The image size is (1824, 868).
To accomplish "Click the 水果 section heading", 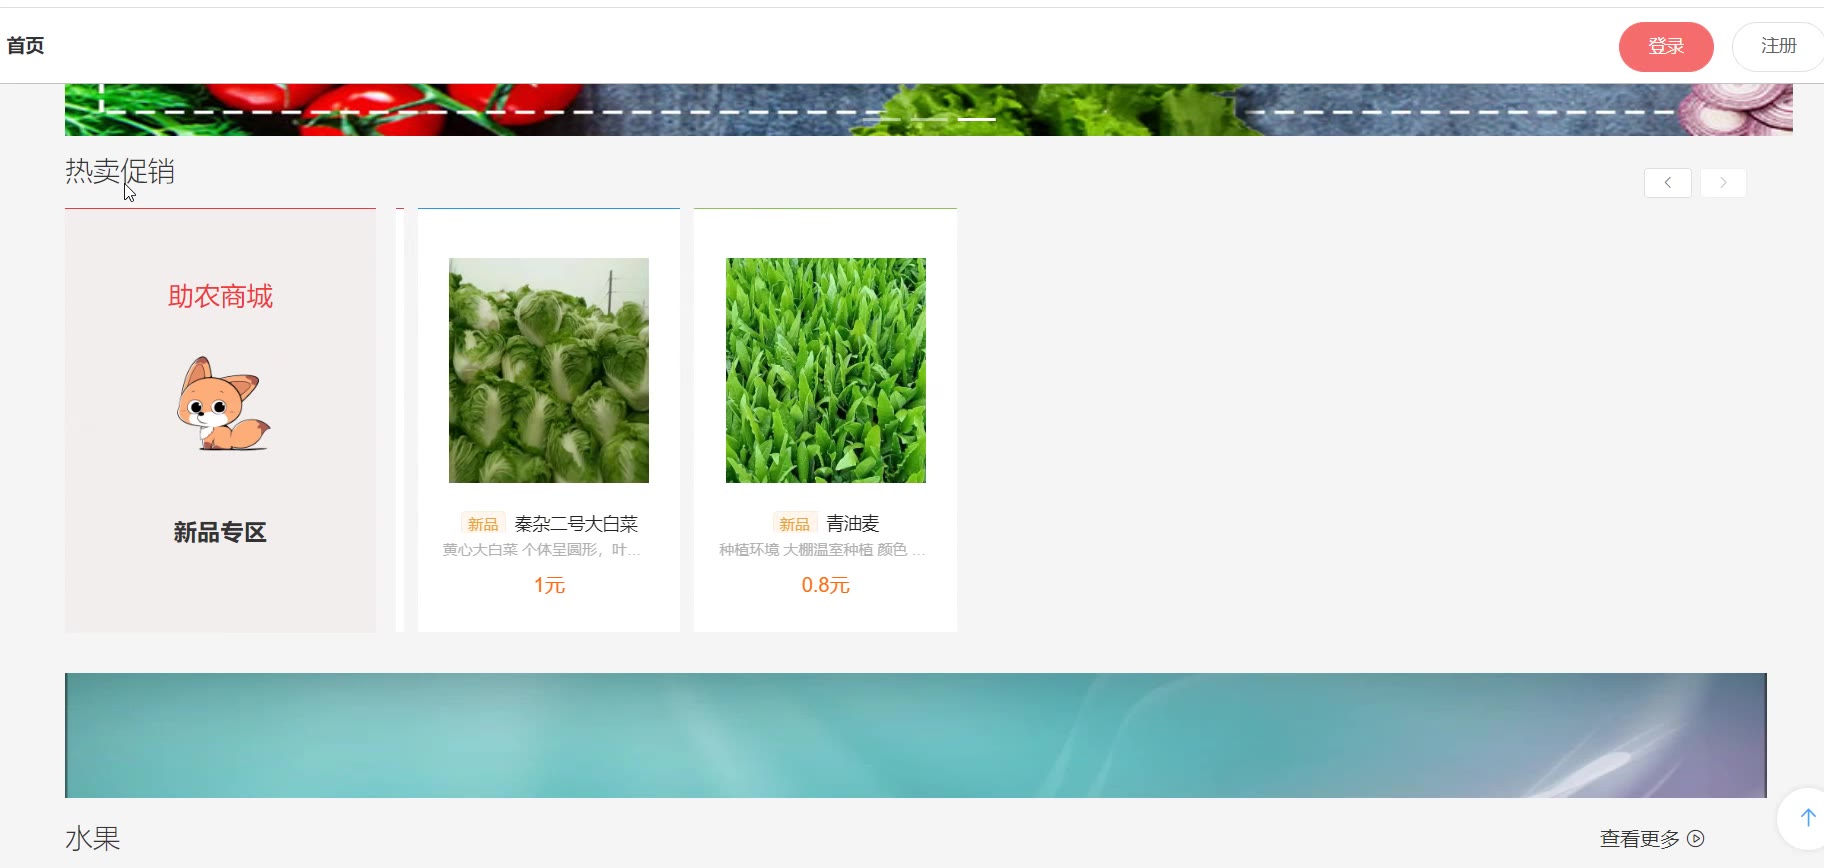I will click(93, 838).
